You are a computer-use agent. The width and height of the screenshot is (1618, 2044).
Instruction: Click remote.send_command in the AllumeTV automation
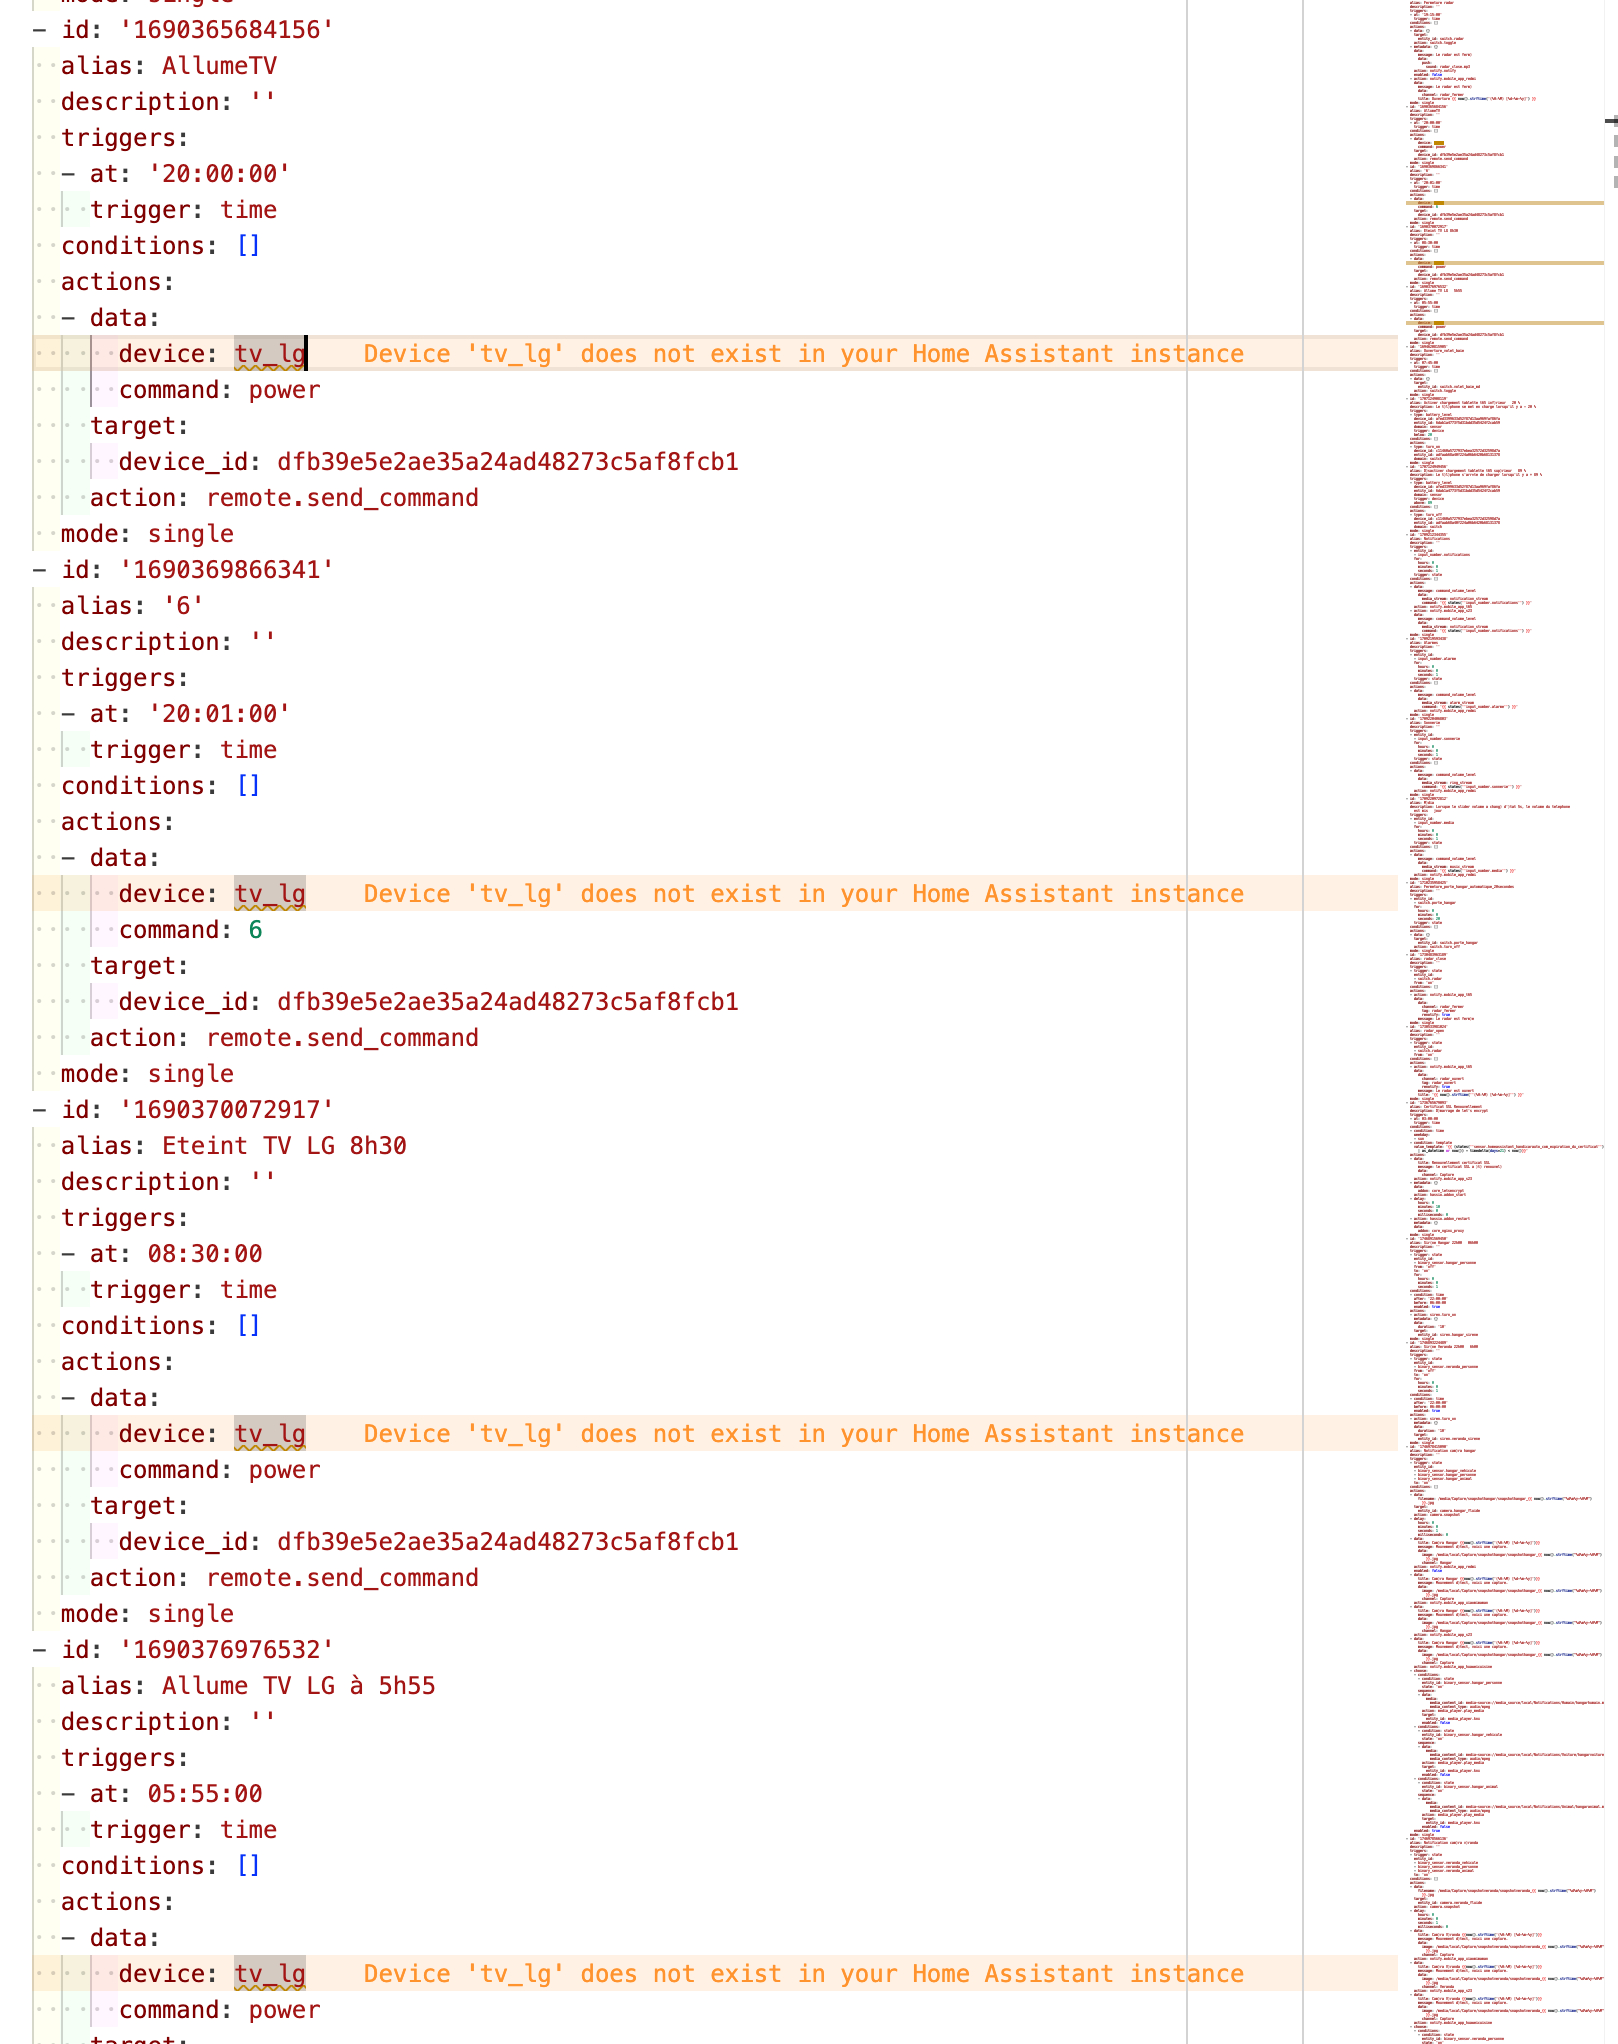tap(342, 498)
